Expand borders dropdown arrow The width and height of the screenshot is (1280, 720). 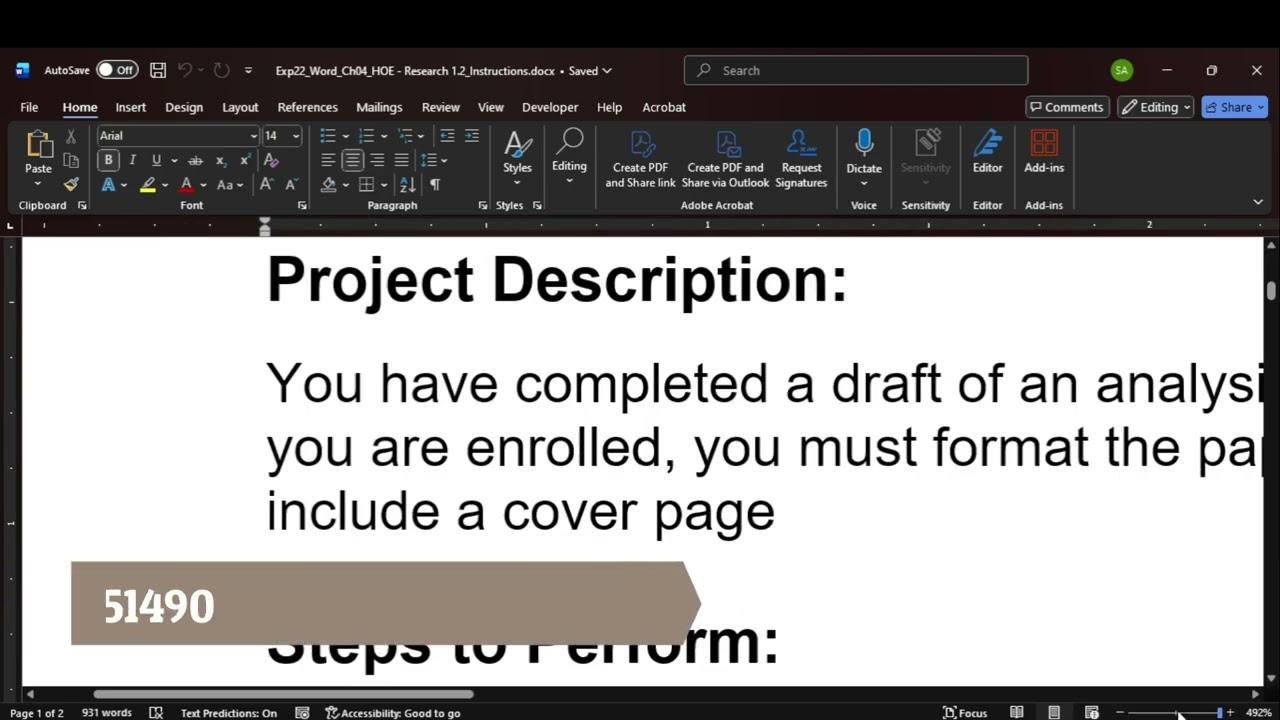tap(383, 184)
